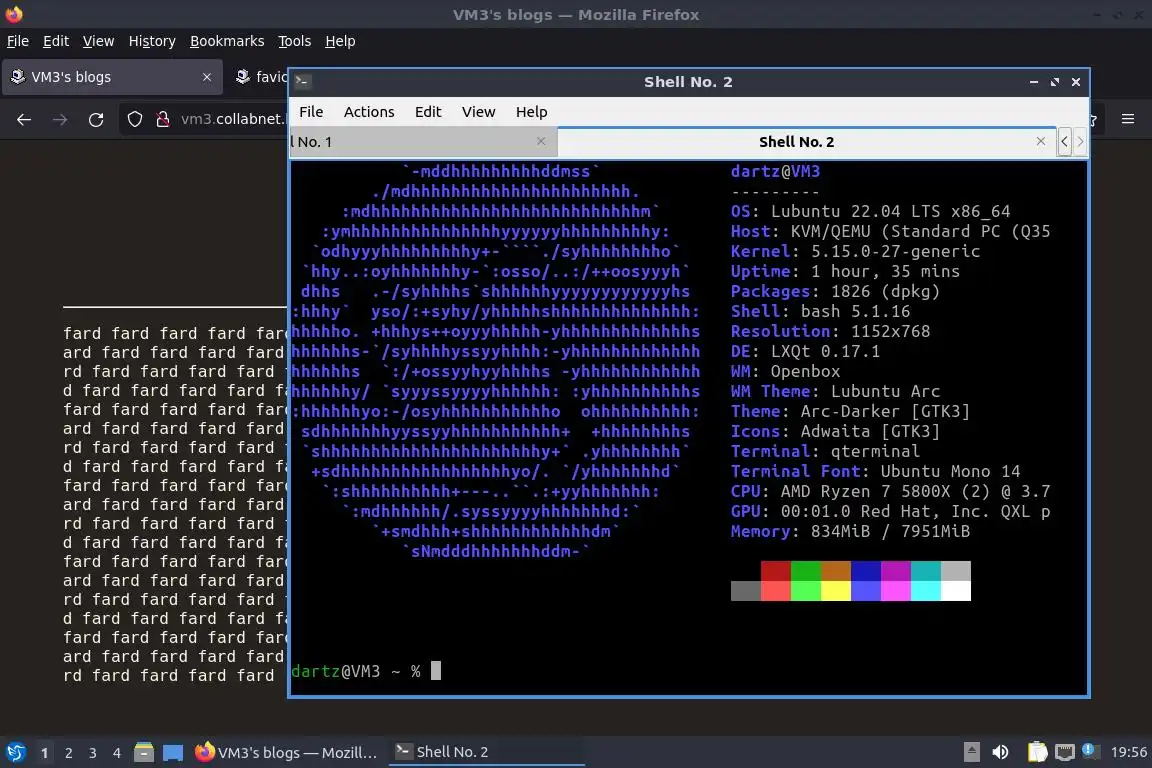1152x768 pixels.
Task: Click the 'OS: Lubuntu 22.04 LTS' line
Action: [x=870, y=212]
